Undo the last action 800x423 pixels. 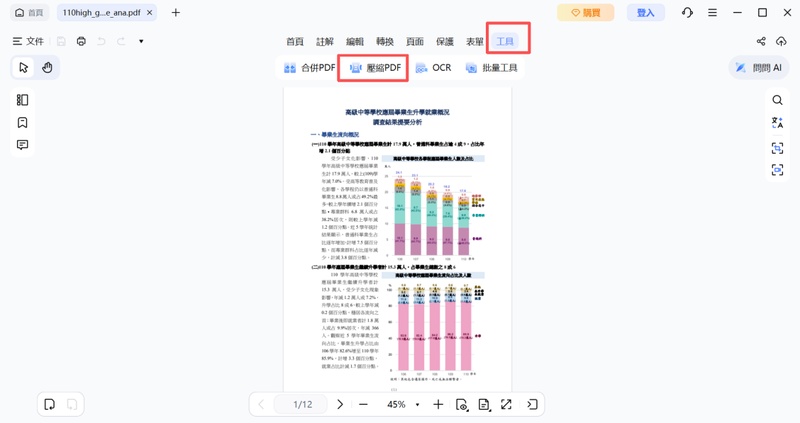[x=101, y=41]
